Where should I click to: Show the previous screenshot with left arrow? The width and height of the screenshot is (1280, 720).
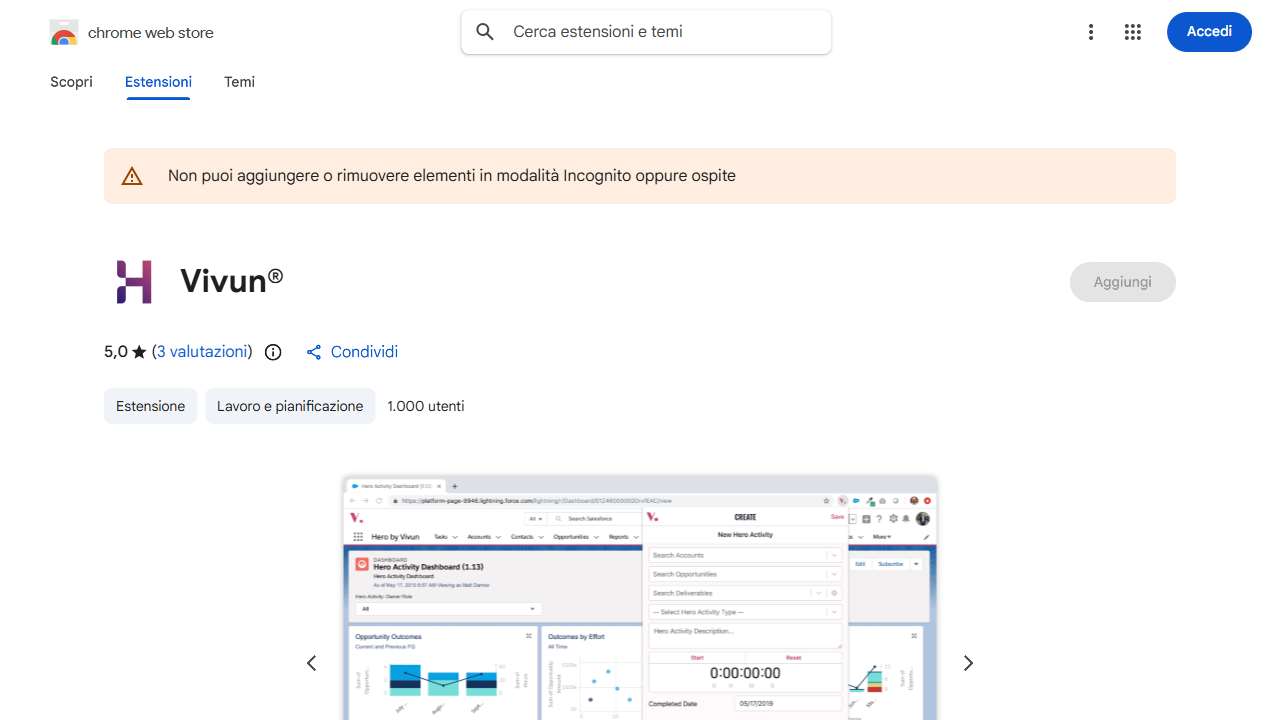tap(311, 663)
